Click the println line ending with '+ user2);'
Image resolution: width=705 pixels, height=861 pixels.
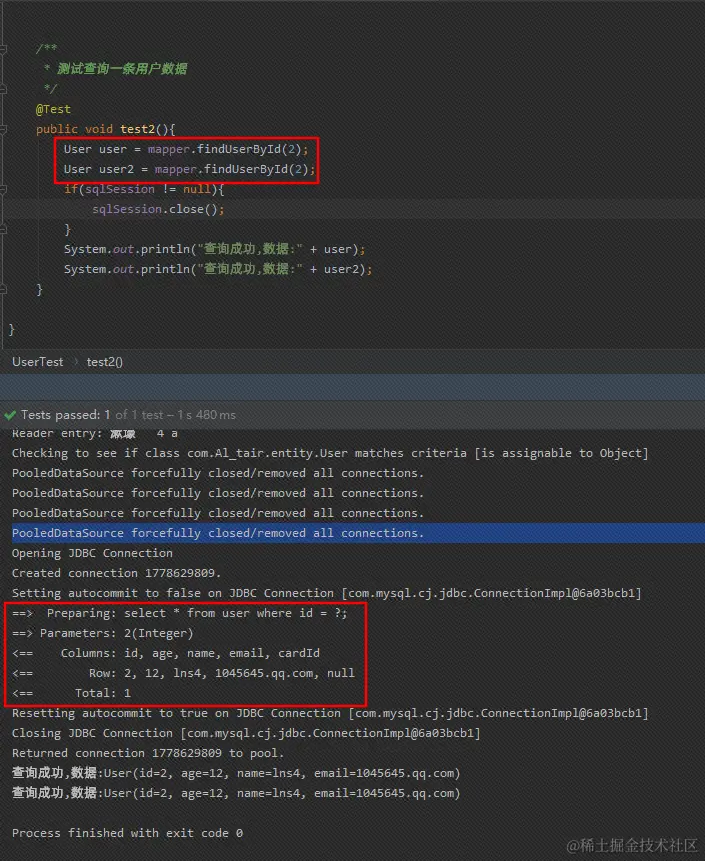218,269
